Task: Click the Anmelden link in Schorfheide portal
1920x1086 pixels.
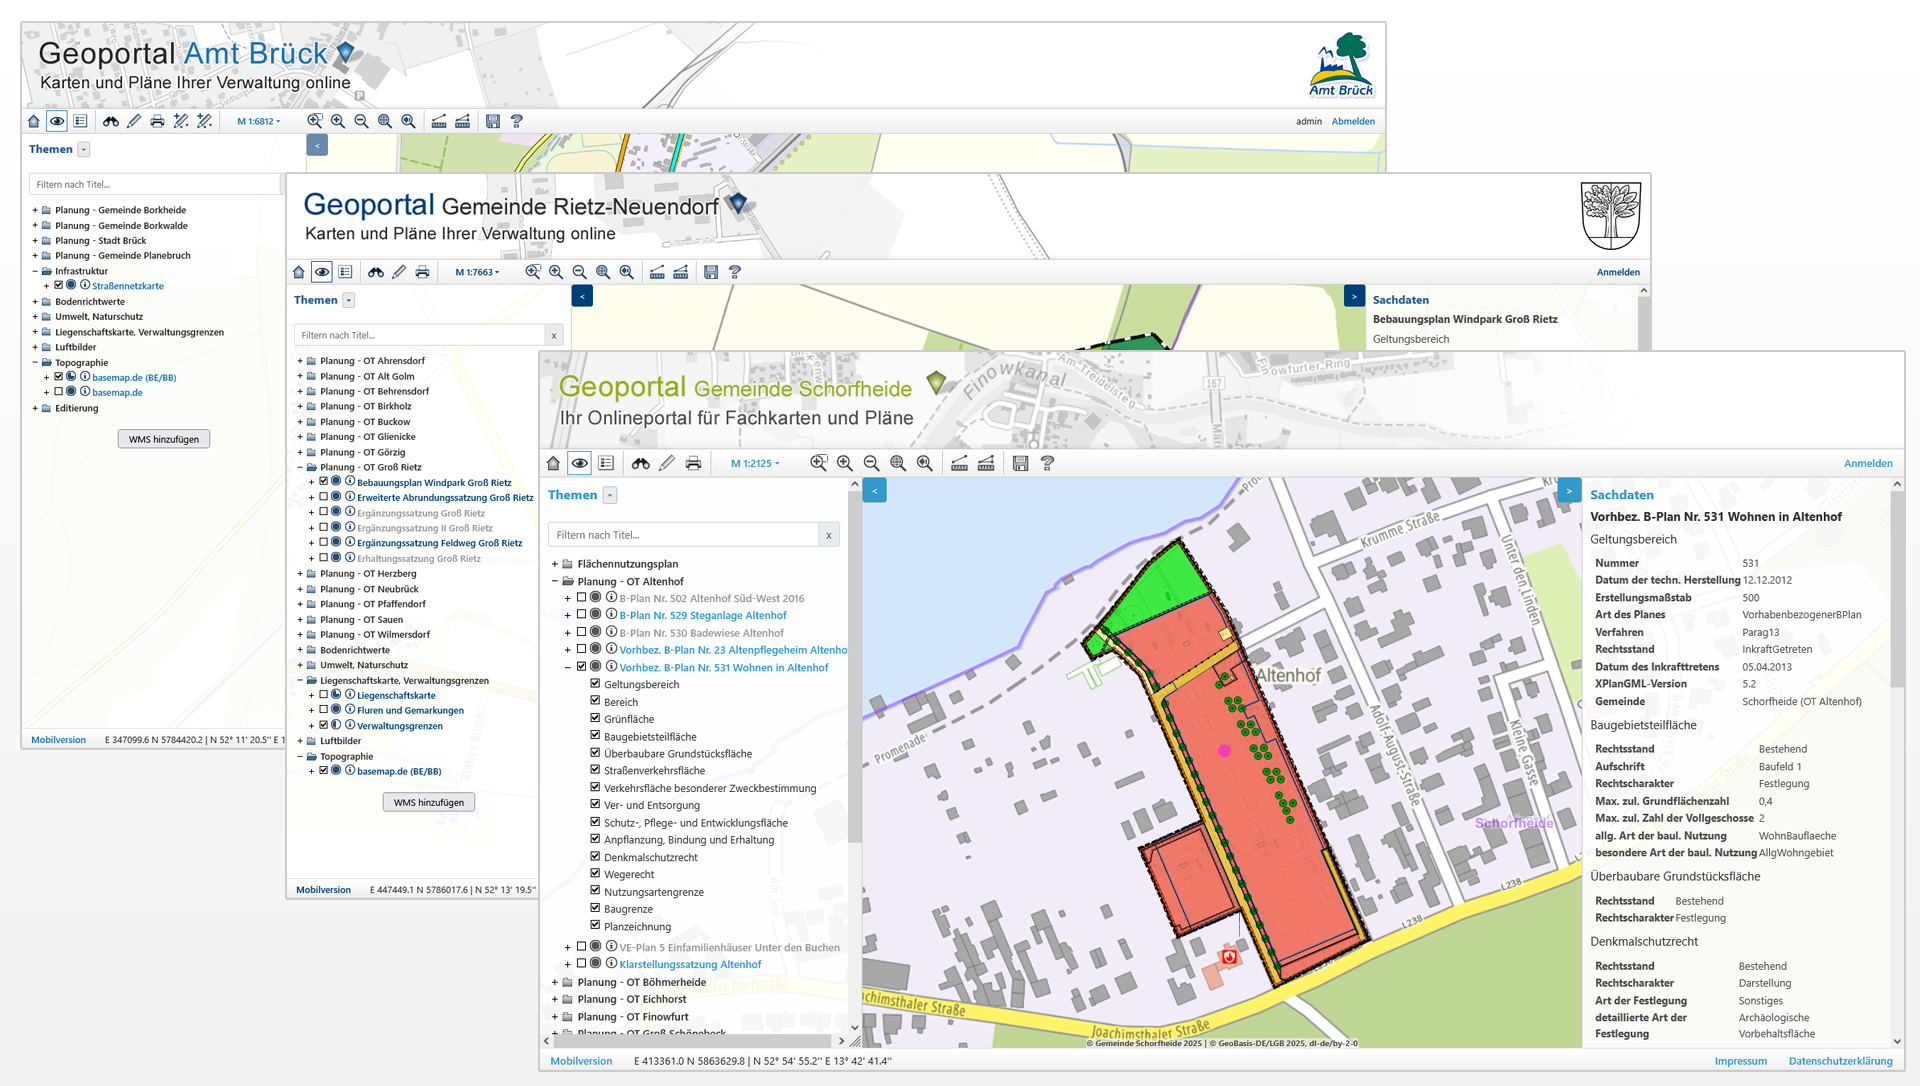Action: [x=1867, y=464]
